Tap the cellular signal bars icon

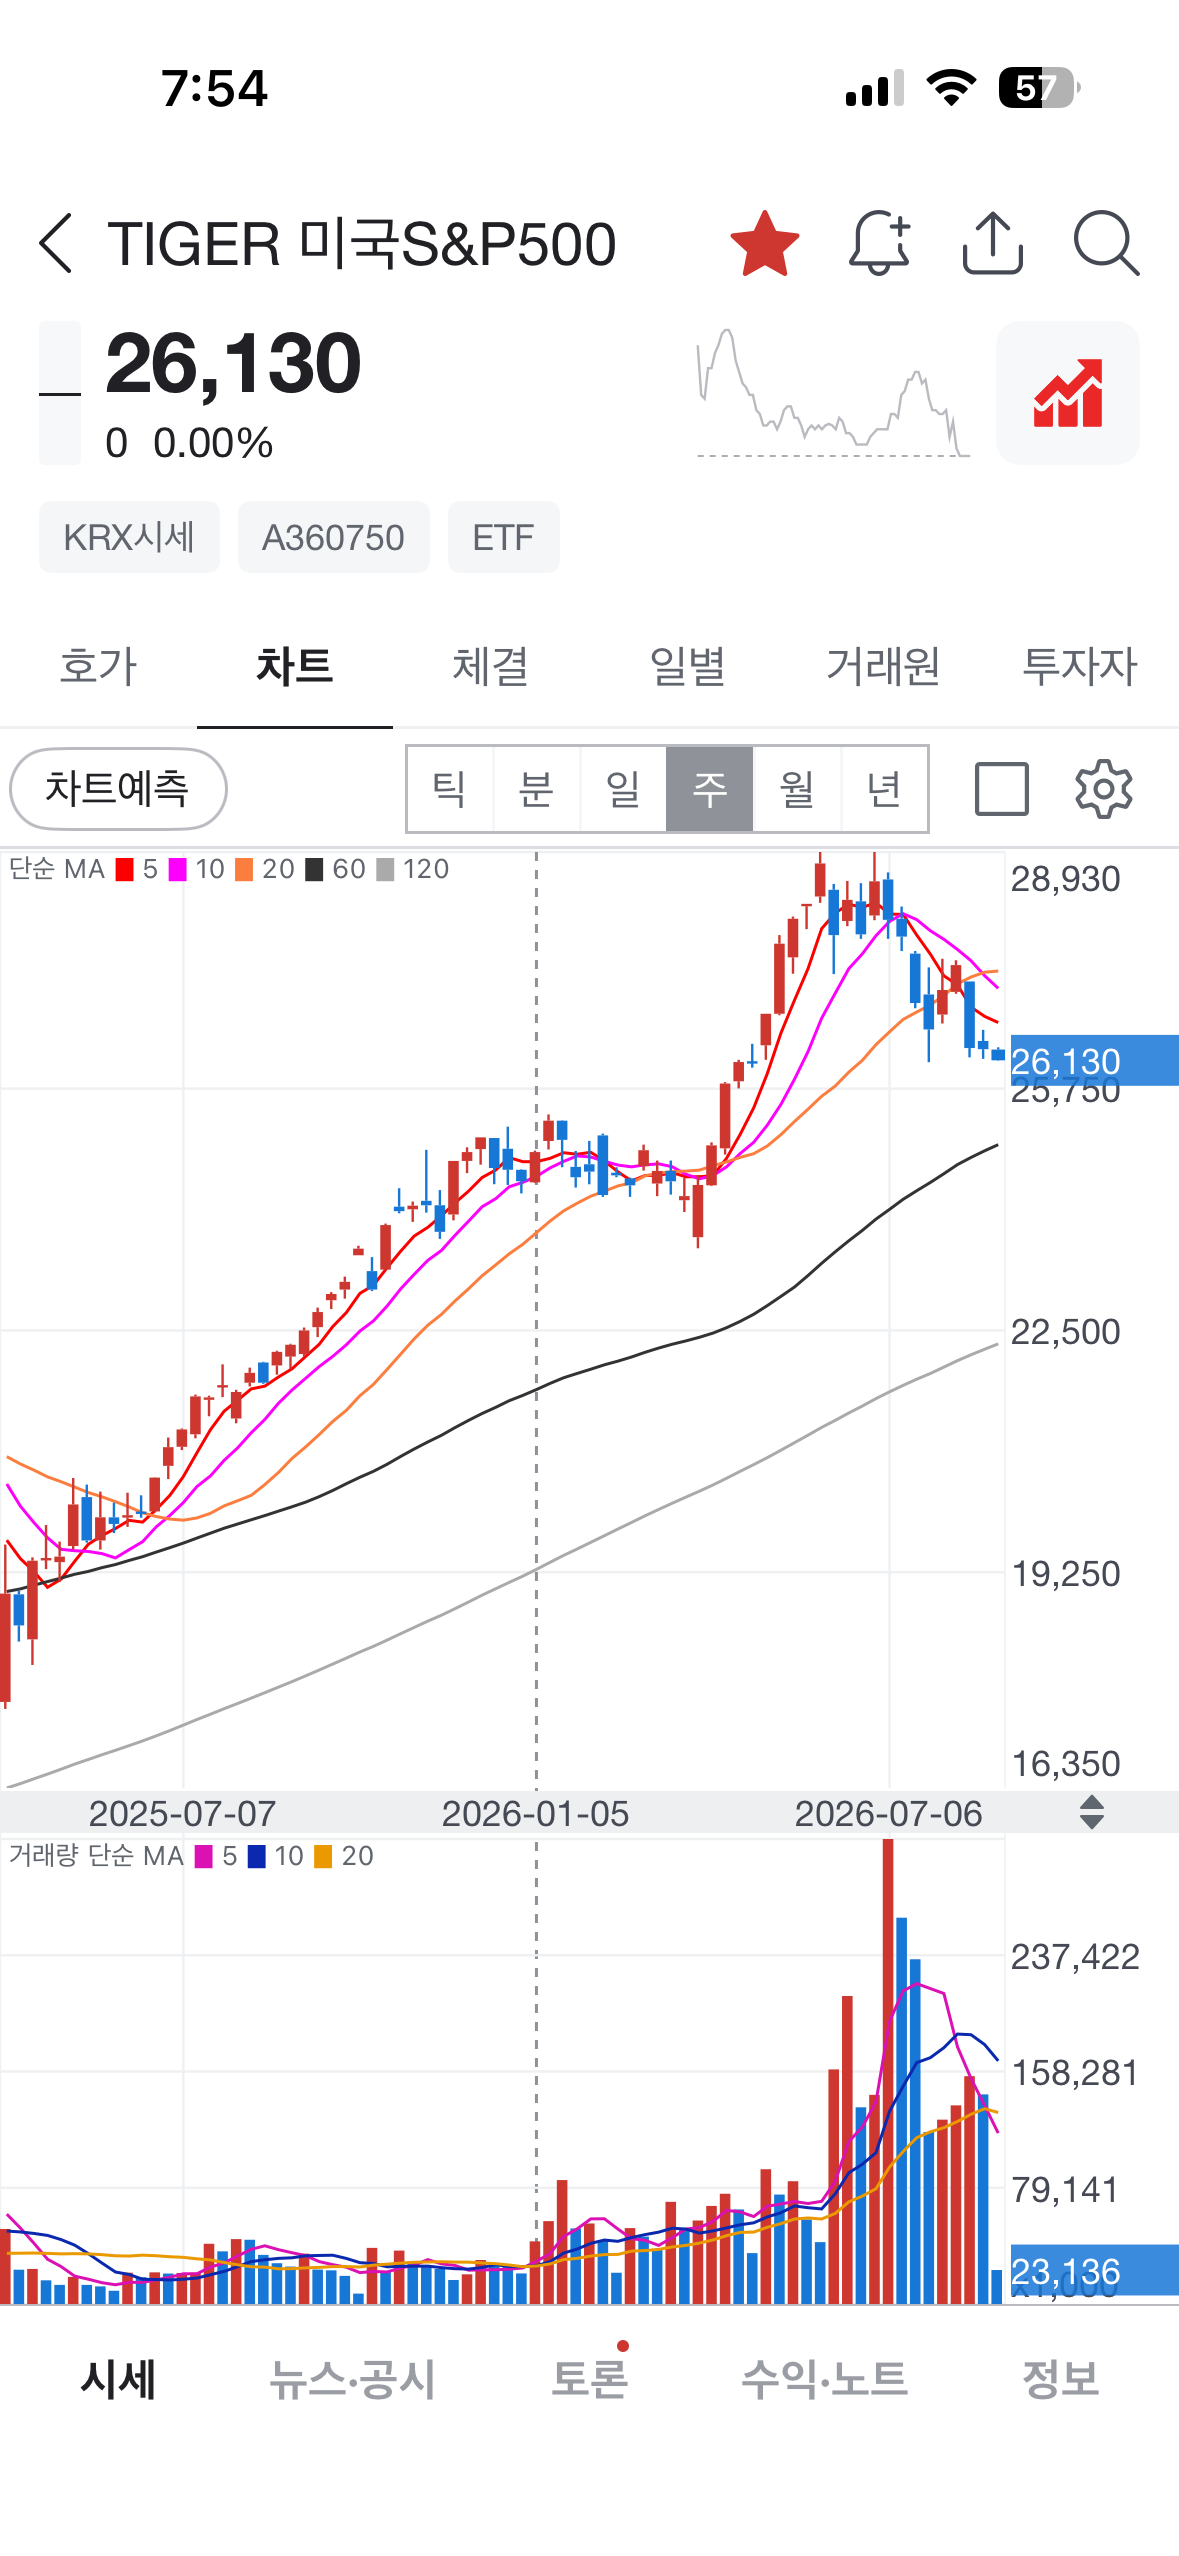875,88
